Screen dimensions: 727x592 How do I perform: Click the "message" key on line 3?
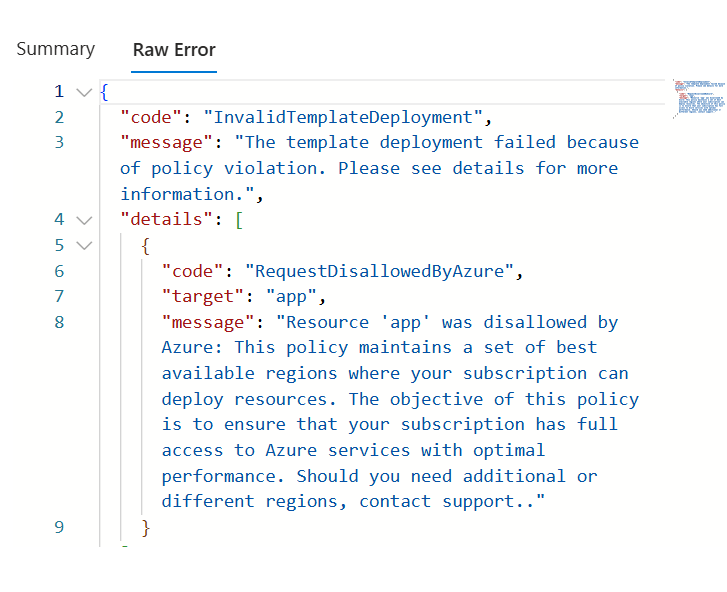tap(166, 143)
